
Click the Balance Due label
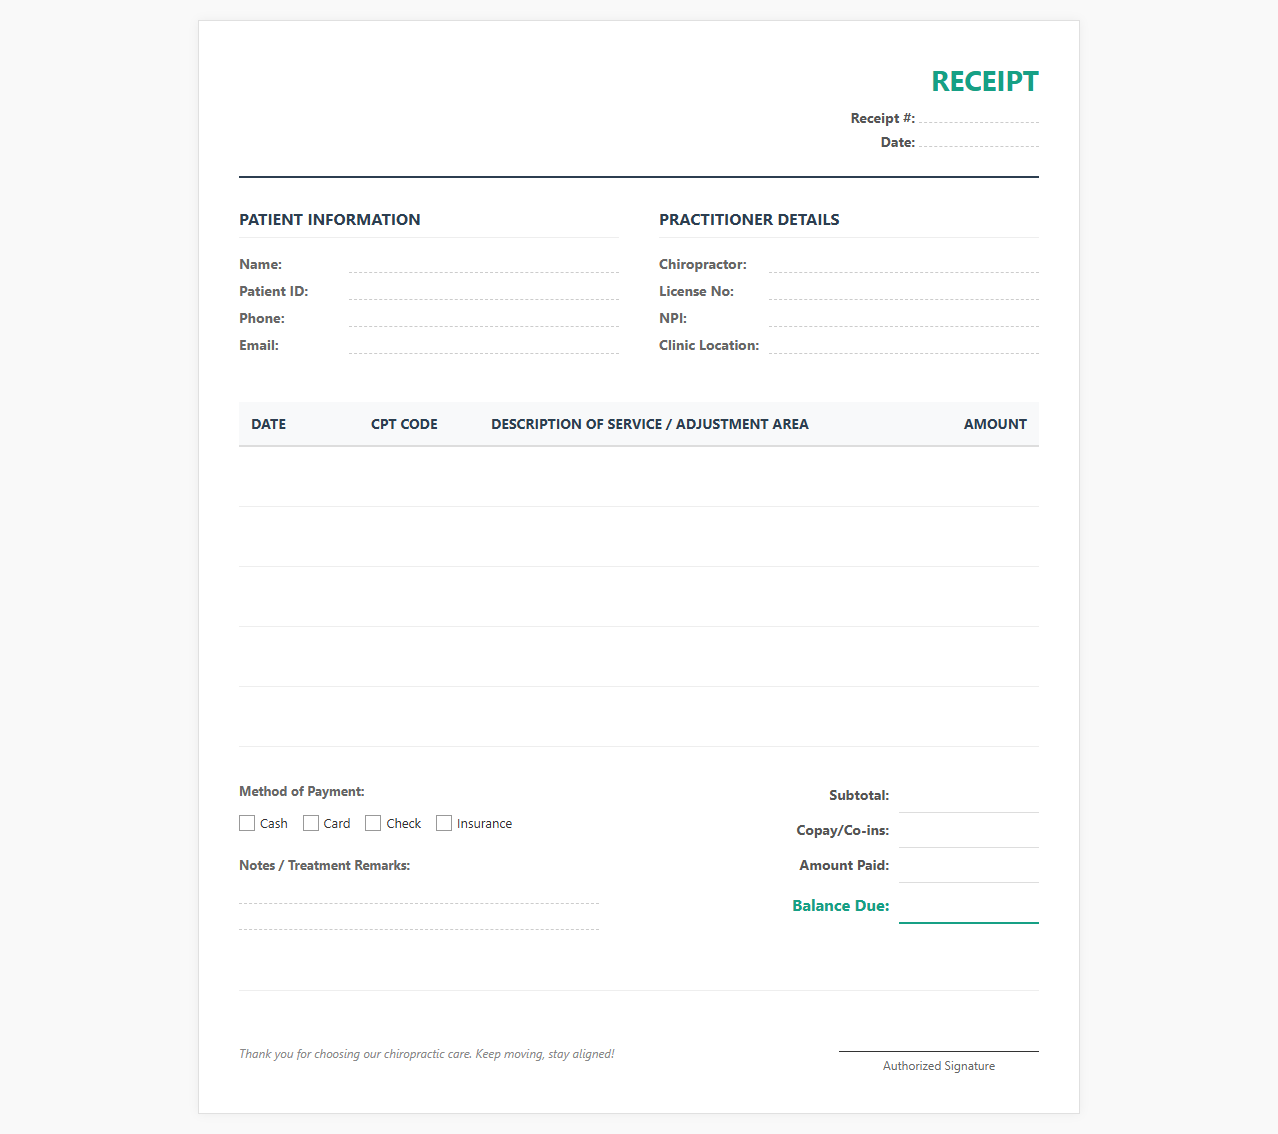coord(841,906)
